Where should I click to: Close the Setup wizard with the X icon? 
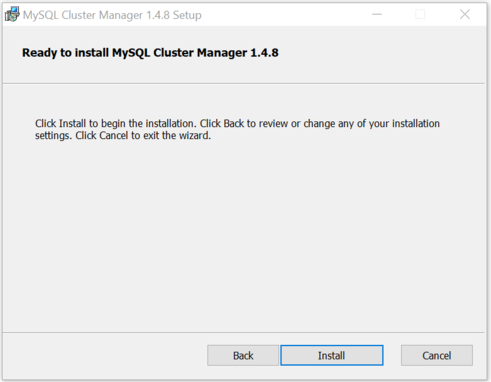click(x=465, y=14)
